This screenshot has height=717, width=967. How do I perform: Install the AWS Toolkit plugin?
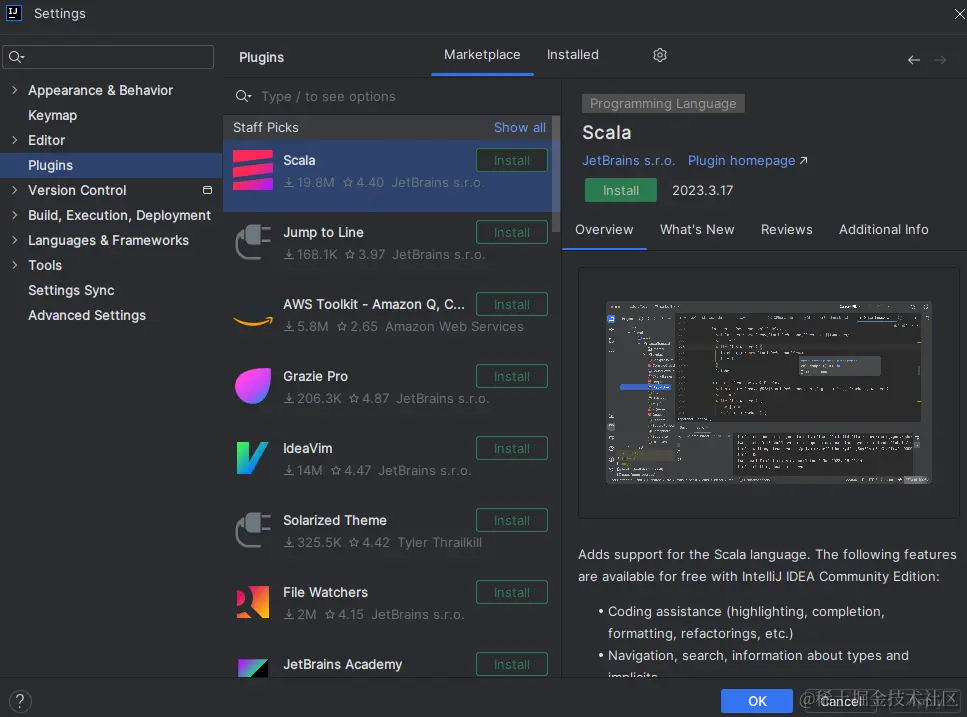click(511, 305)
